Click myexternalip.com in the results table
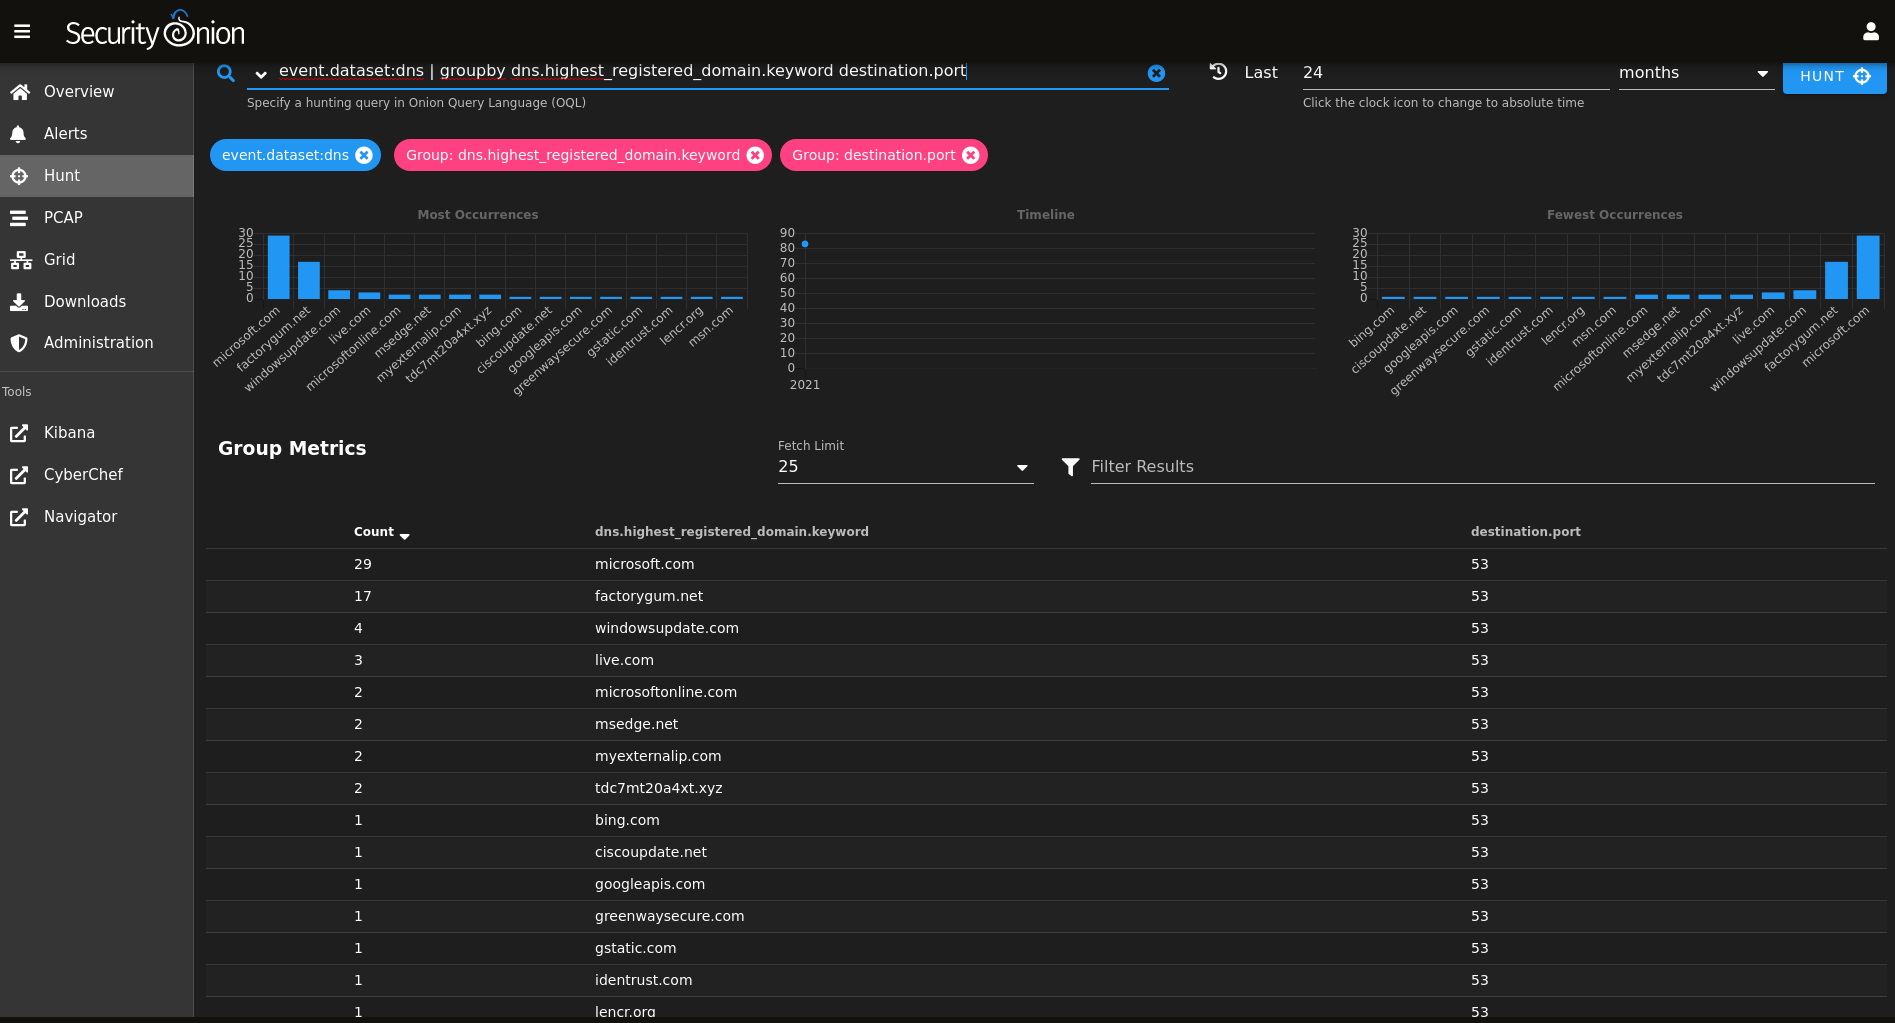Screen dimensions: 1895x1023 [x=658, y=756]
